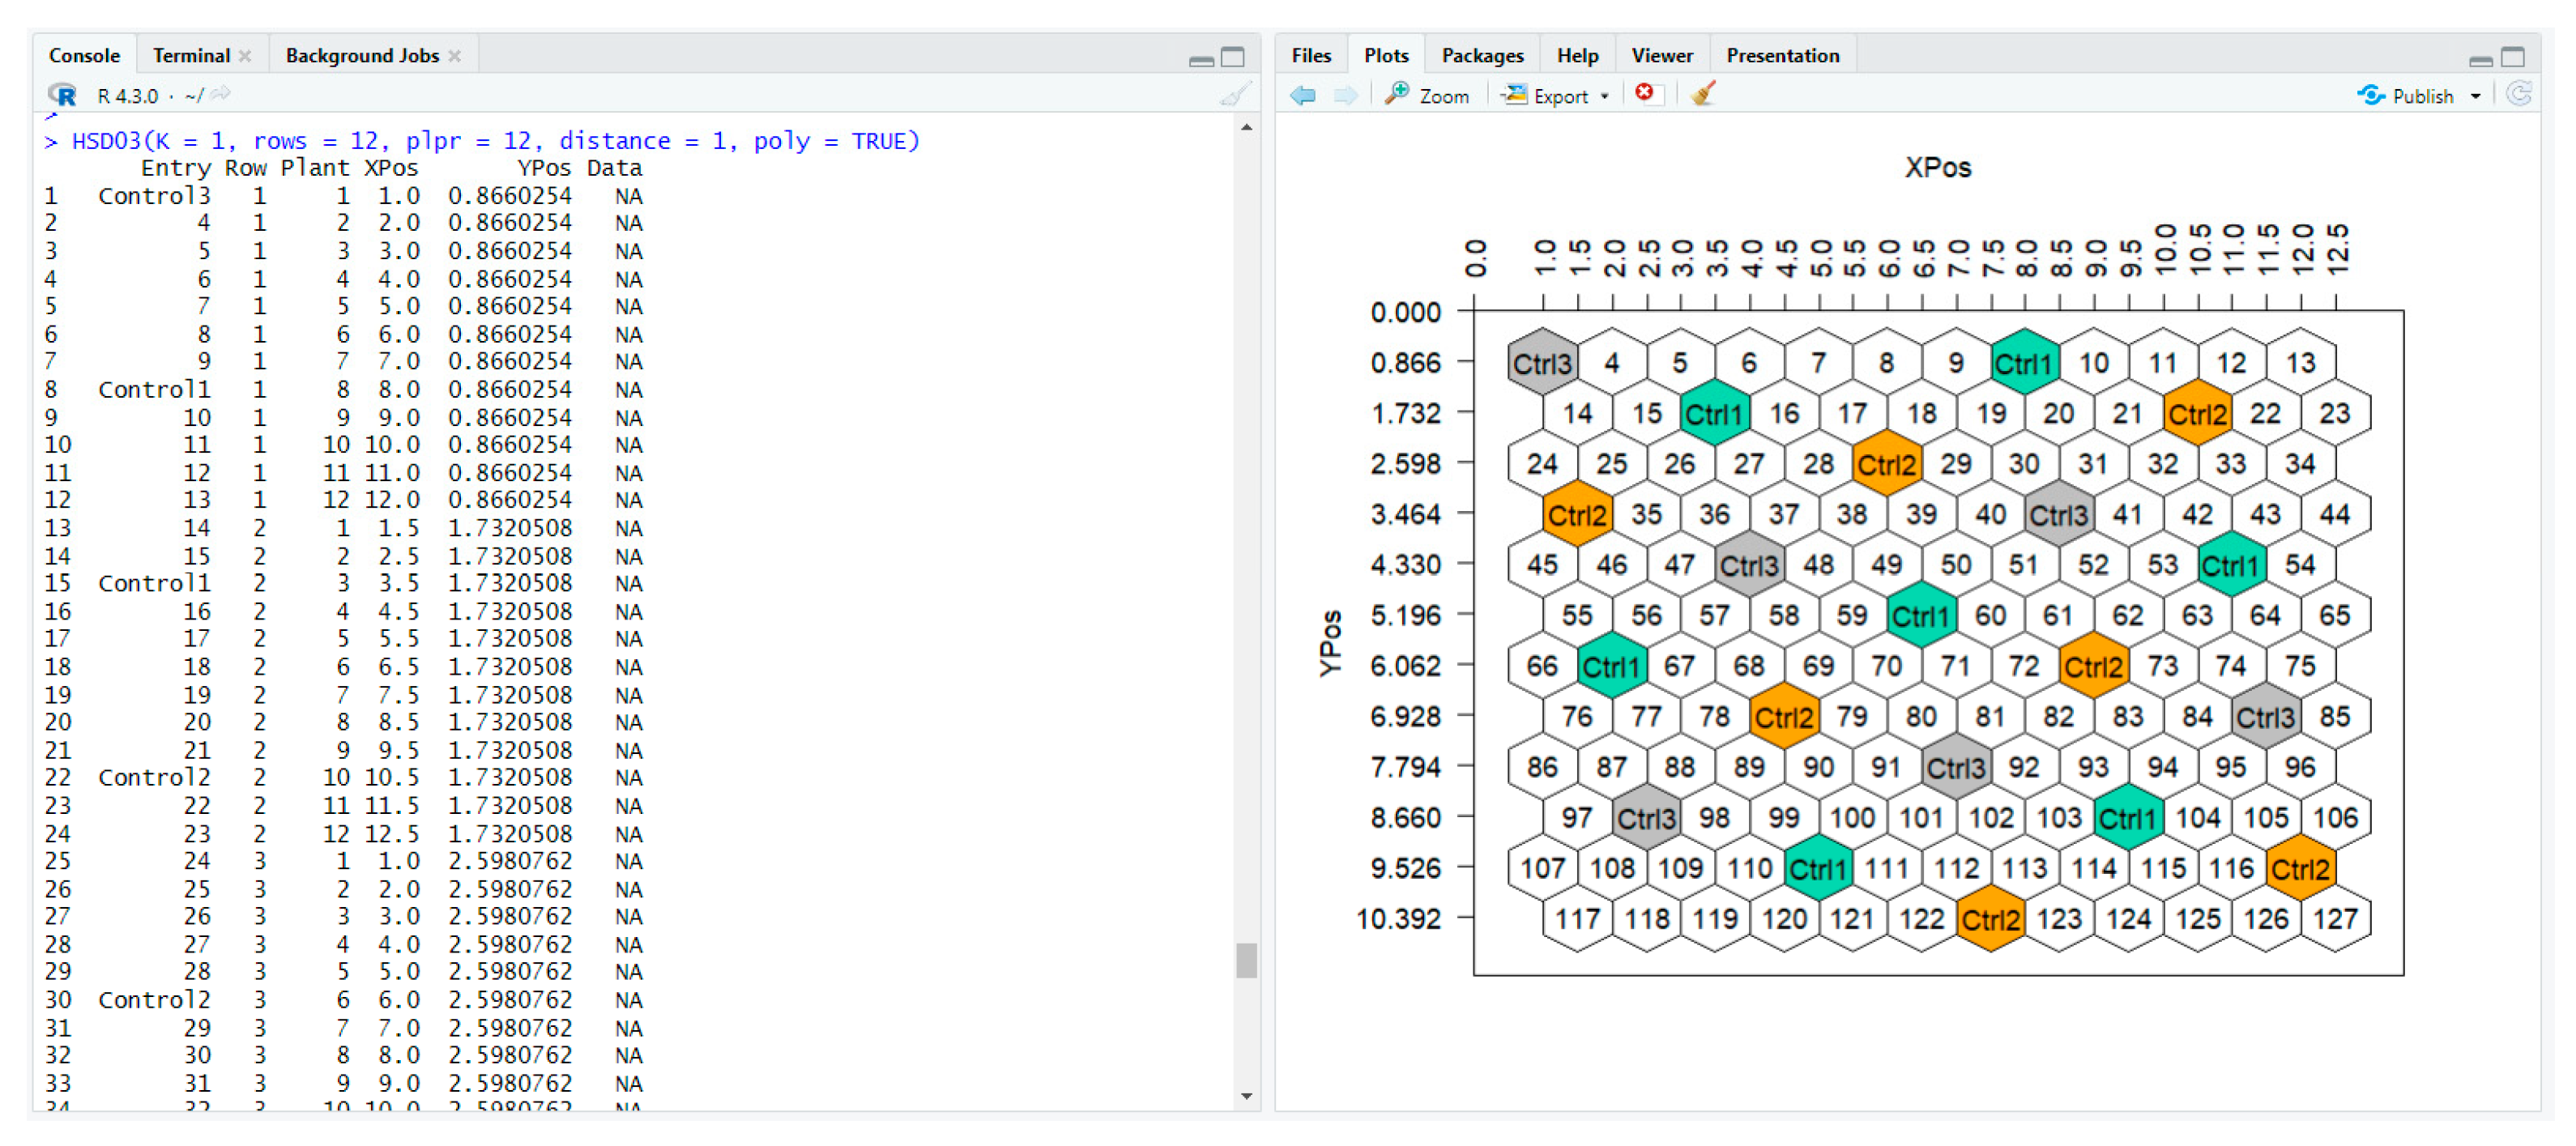Clear all plots with broom icon
2576x1146 pixels.
tap(1702, 95)
